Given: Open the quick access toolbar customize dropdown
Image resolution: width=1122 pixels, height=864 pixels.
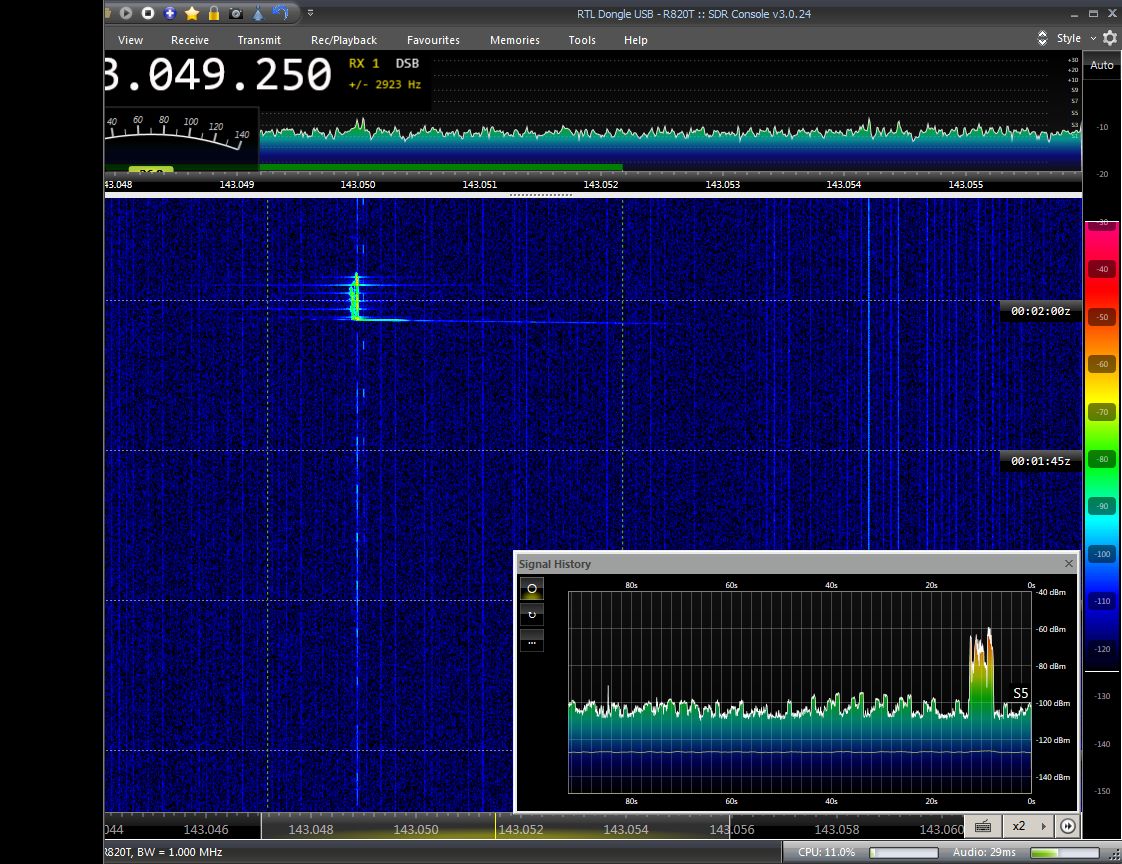Looking at the screenshot, I should tap(311, 13).
